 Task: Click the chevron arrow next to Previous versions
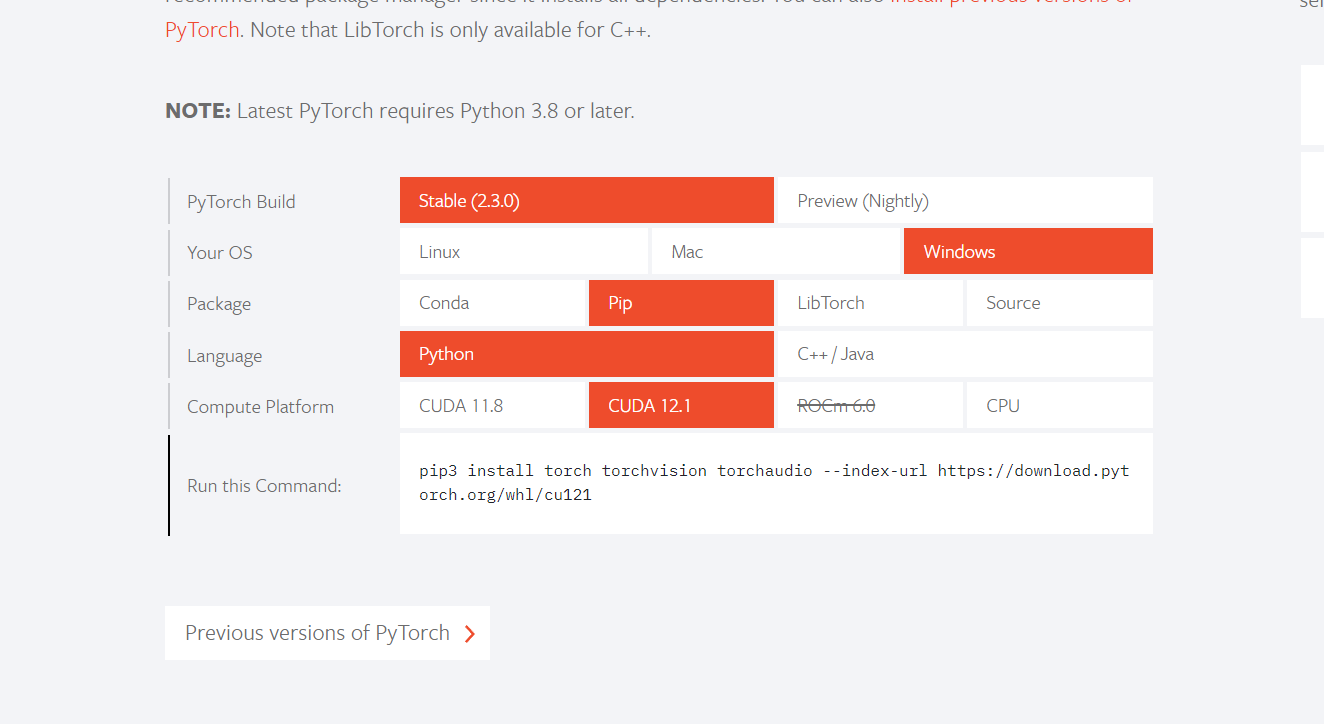pyautogui.click(x=469, y=634)
